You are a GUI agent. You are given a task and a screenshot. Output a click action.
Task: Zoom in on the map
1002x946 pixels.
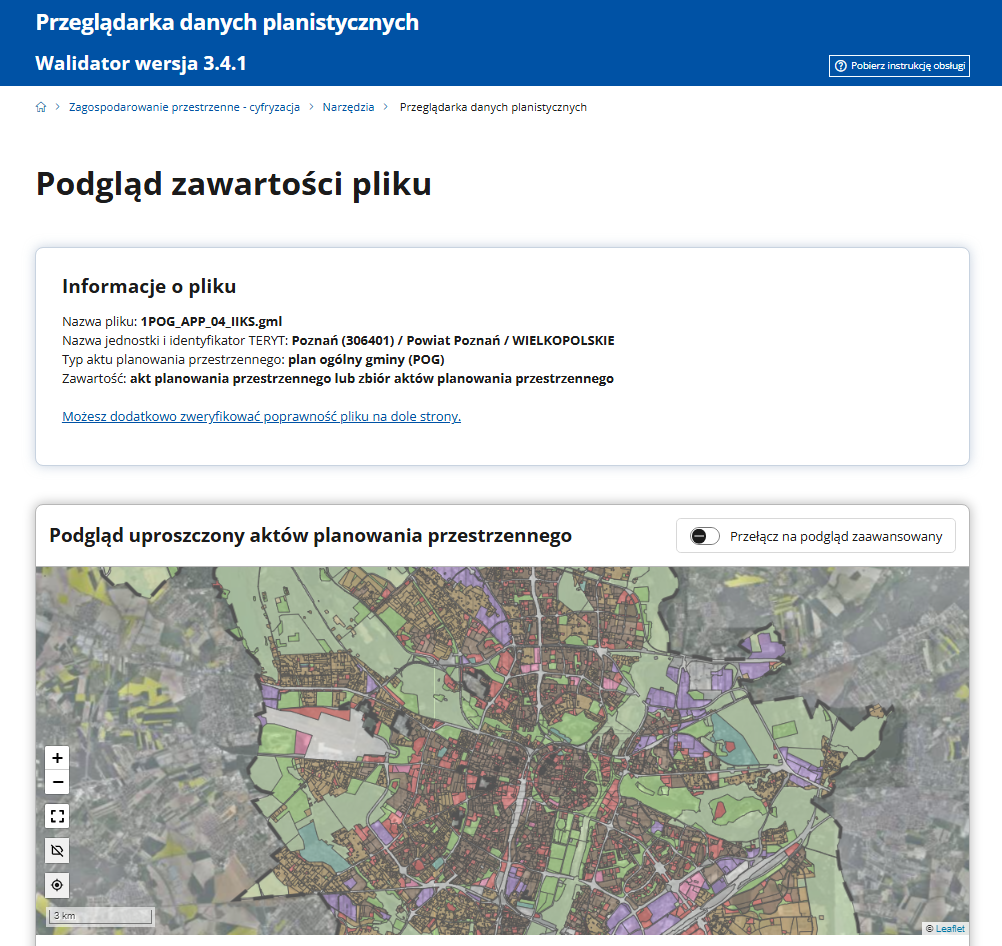(56, 758)
